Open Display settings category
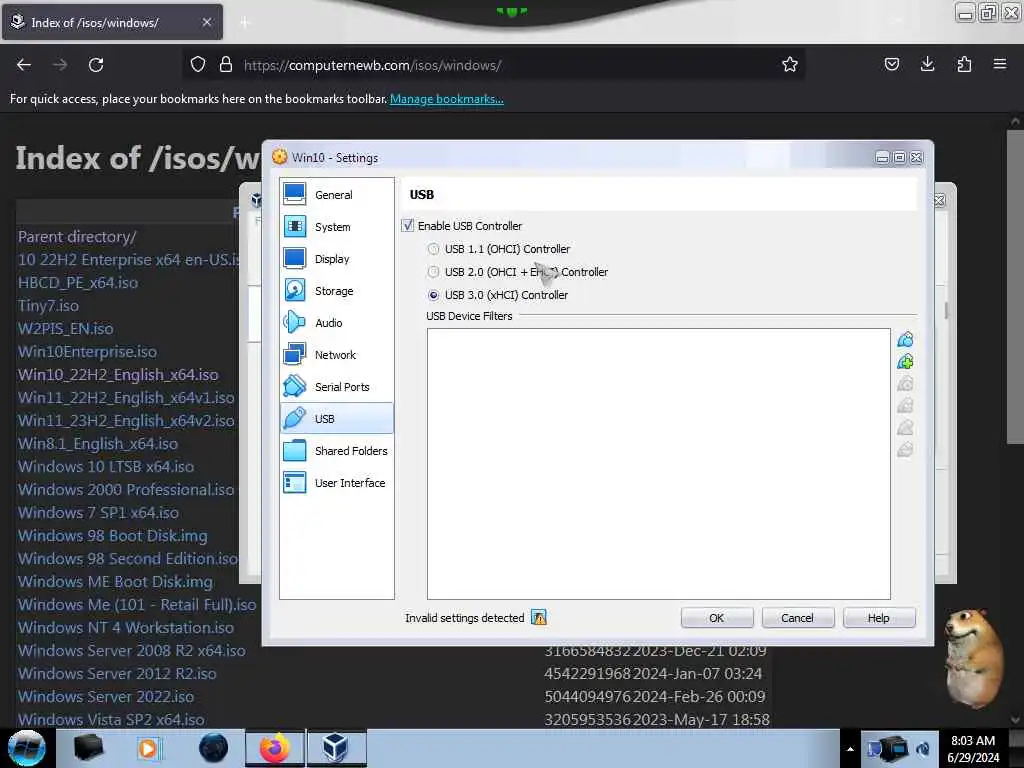Image resolution: width=1024 pixels, height=768 pixels. tap(336, 259)
